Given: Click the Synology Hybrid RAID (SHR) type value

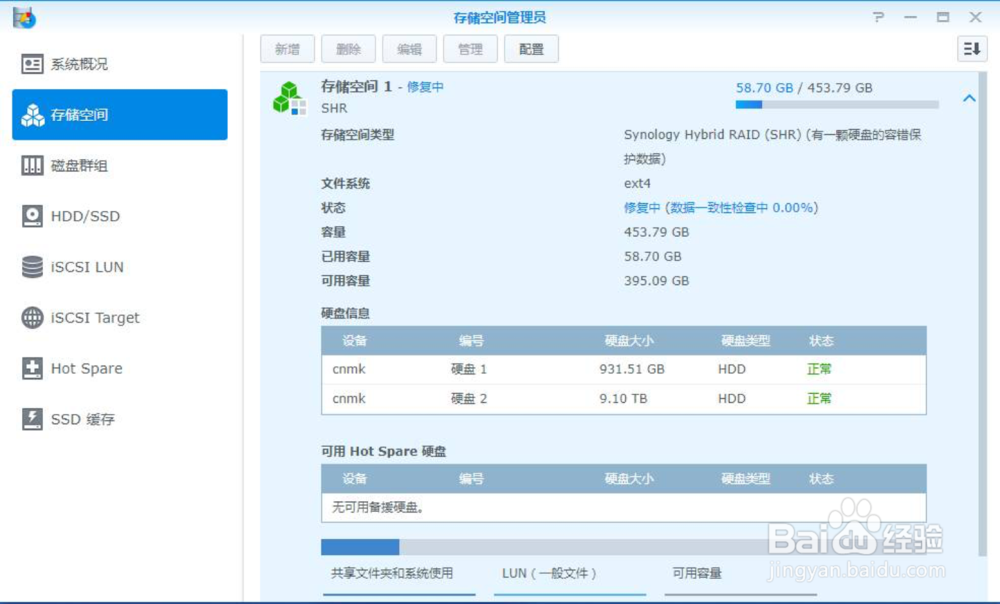Looking at the screenshot, I should tap(772, 147).
